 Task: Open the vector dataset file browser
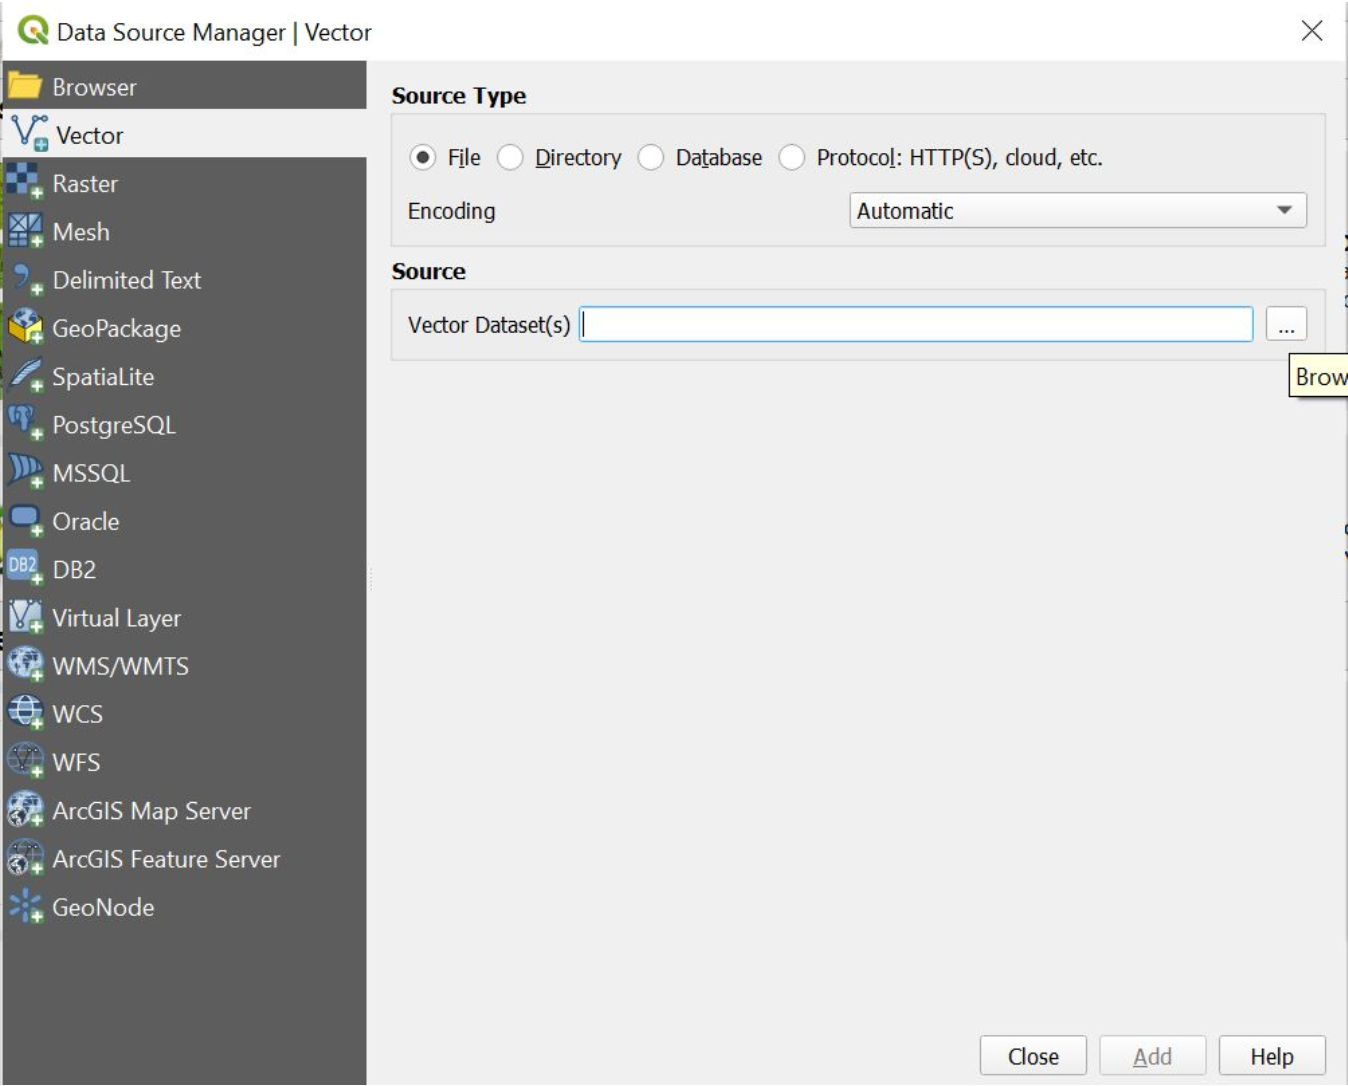pyautogui.click(x=1287, y=324)
